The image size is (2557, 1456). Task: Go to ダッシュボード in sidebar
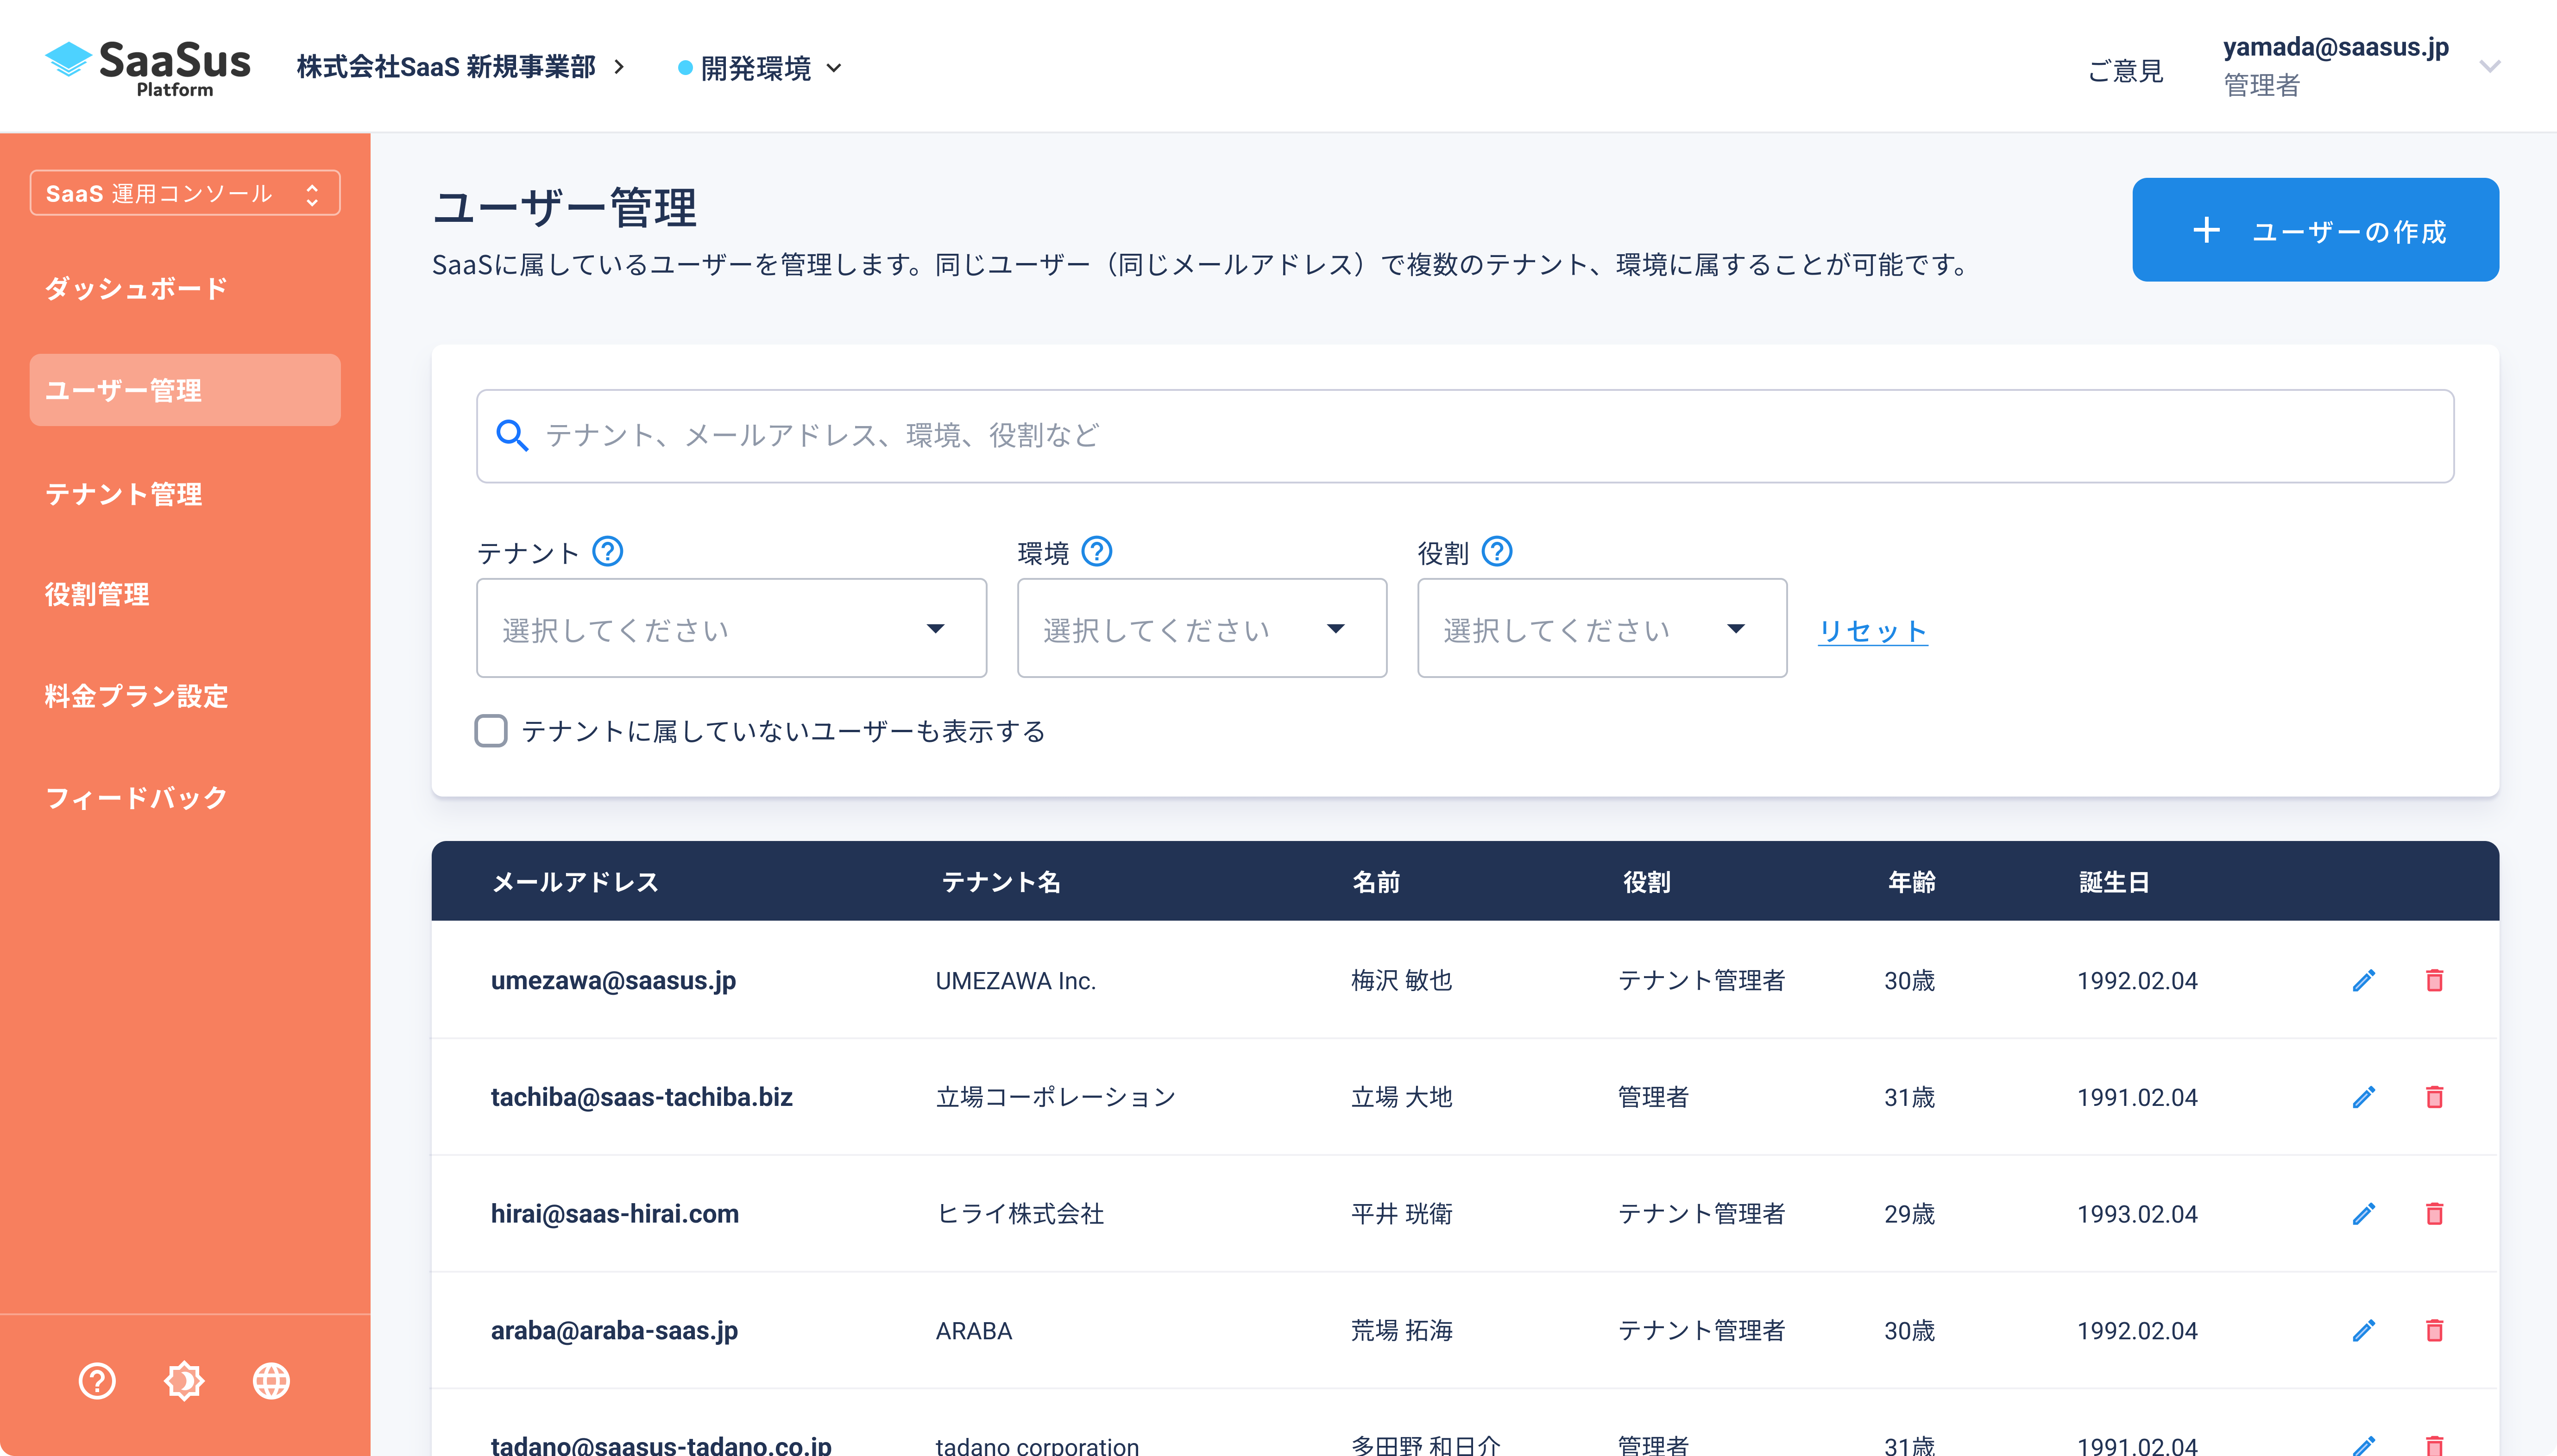click(x=136, y=289)
